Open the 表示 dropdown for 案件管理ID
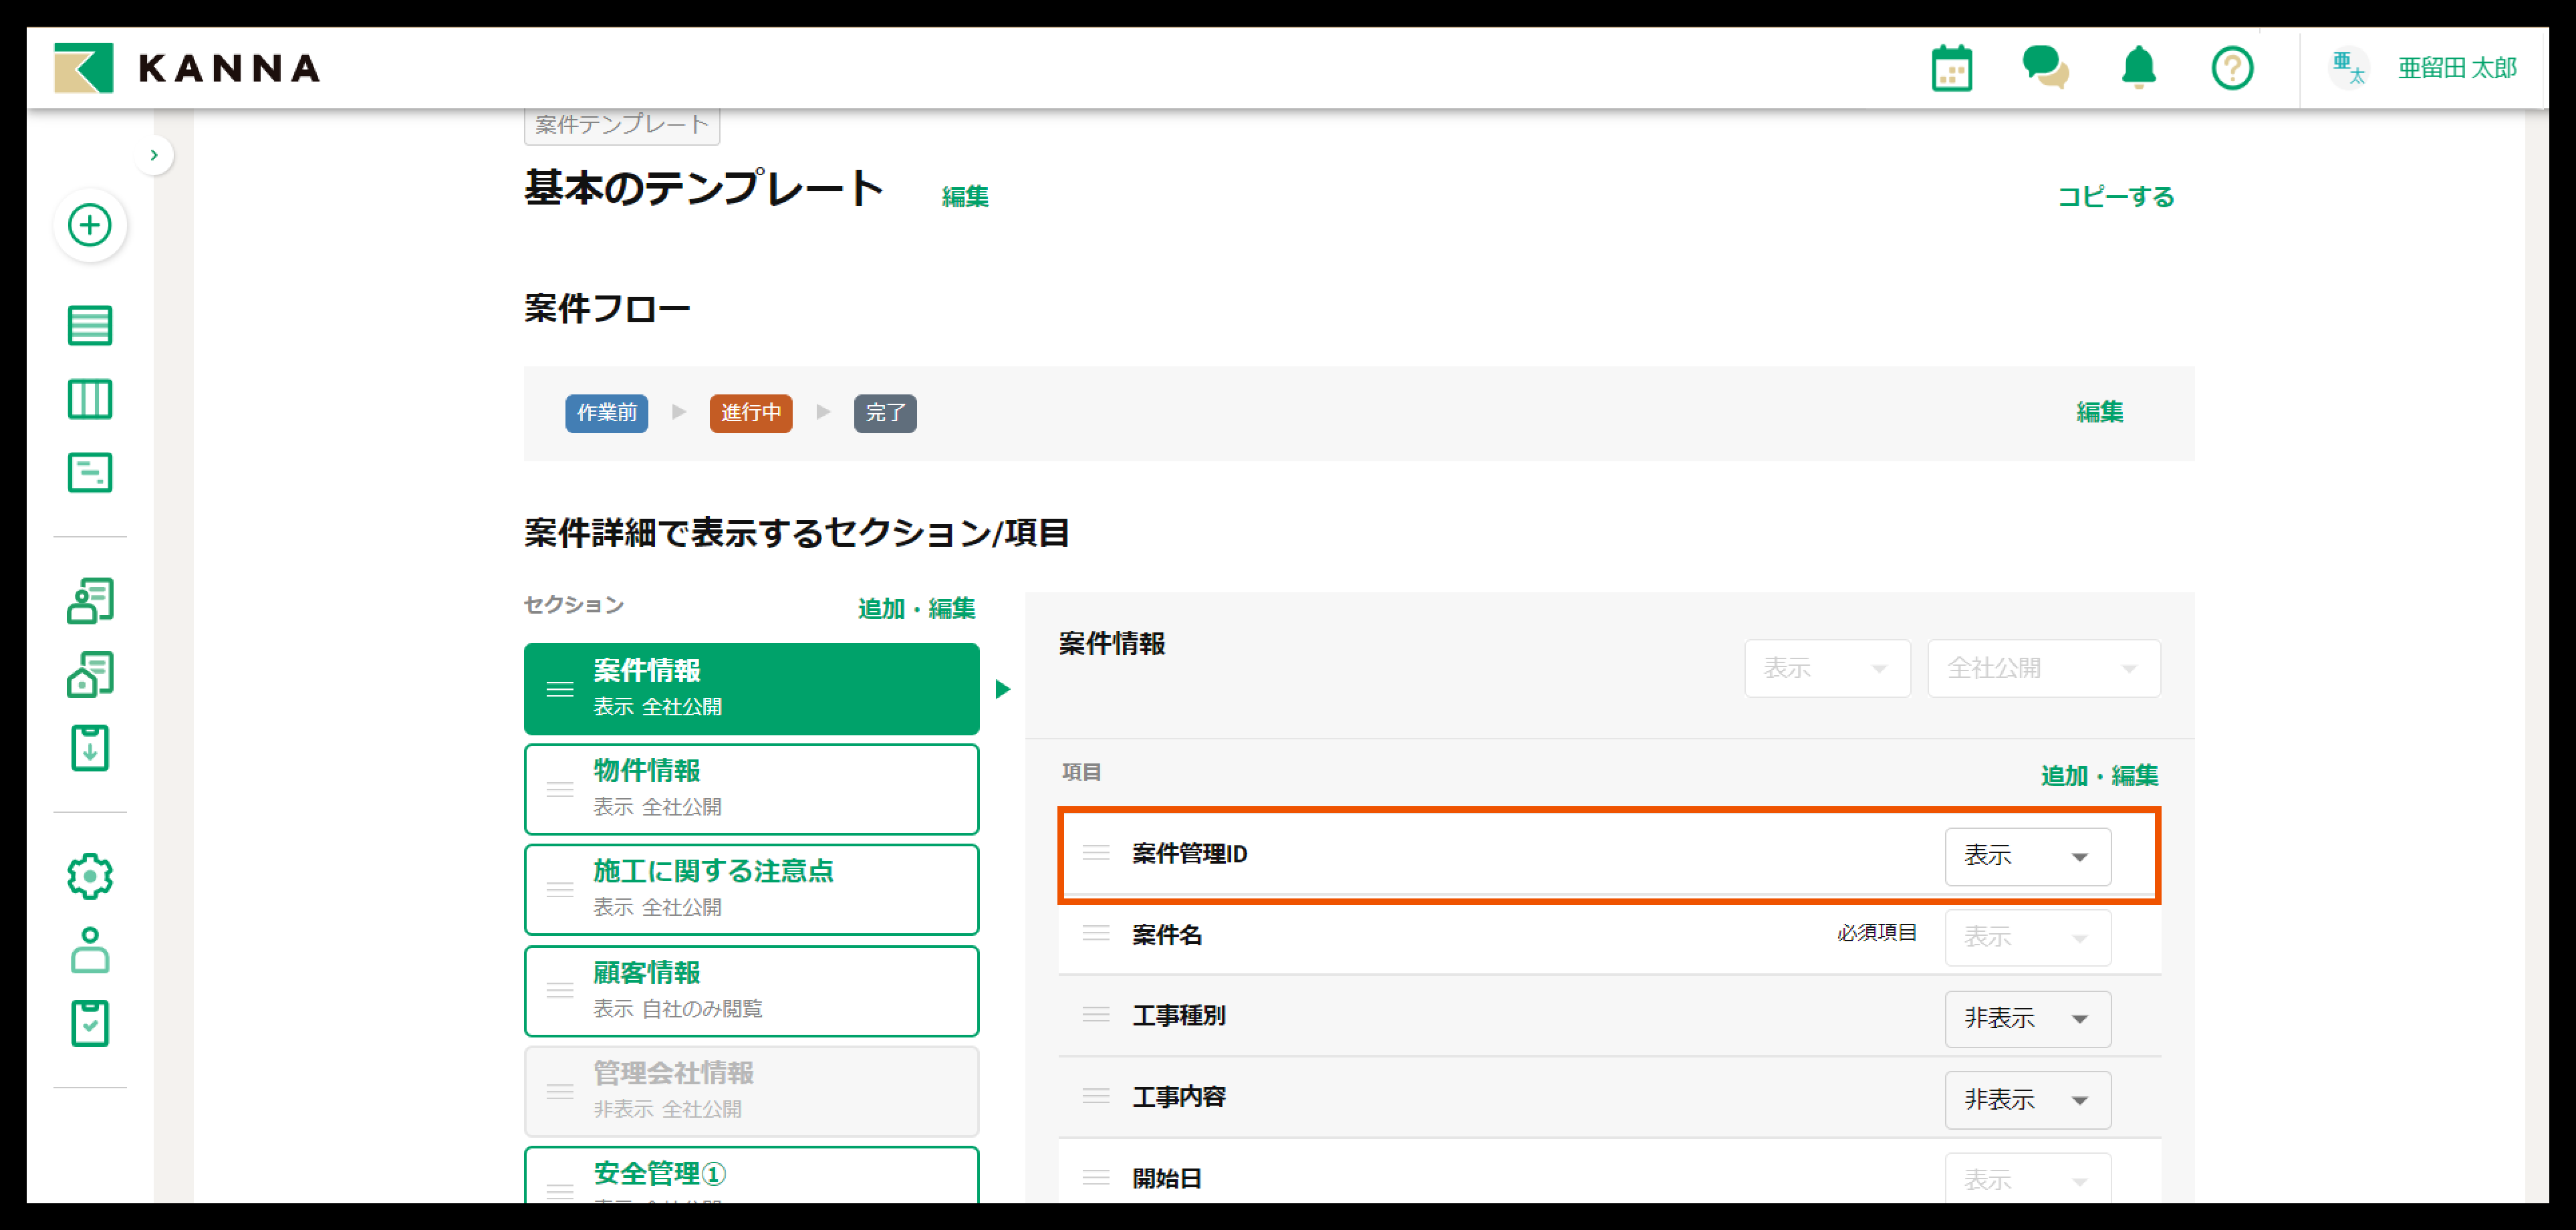The height and width of the screenshot is (1230, 2576). 2028,856
